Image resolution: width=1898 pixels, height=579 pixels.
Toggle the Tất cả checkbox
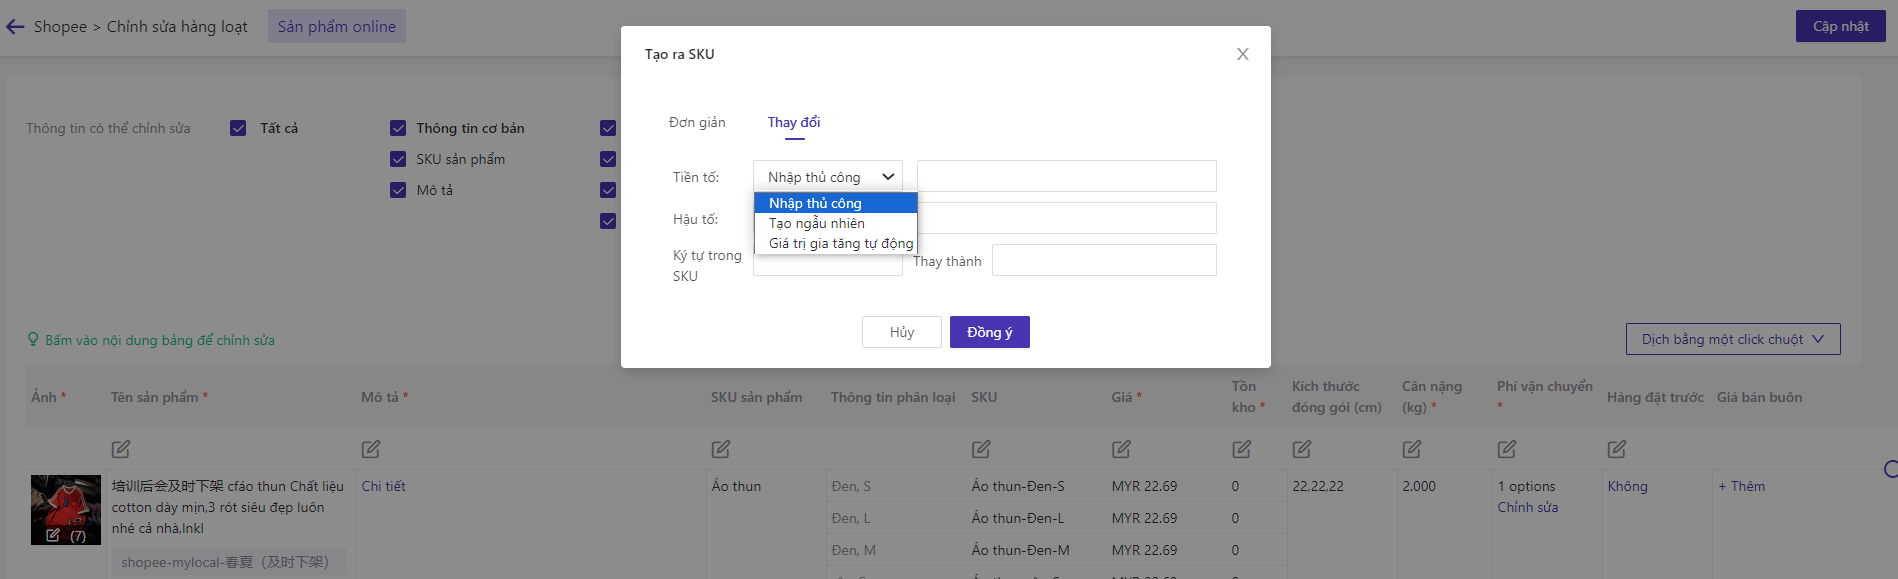click(238, 128)
